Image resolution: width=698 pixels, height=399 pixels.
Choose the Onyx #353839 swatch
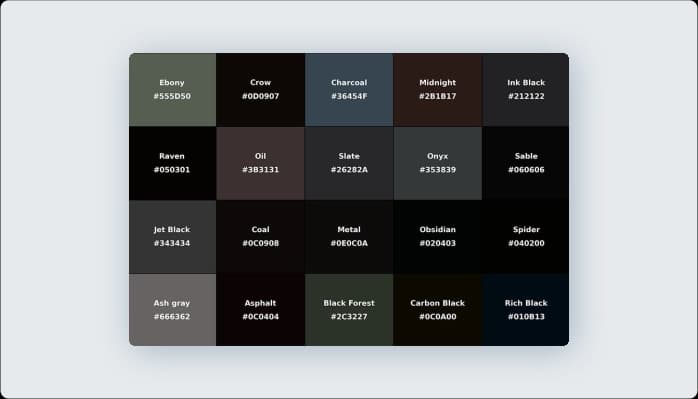point(438,163)
